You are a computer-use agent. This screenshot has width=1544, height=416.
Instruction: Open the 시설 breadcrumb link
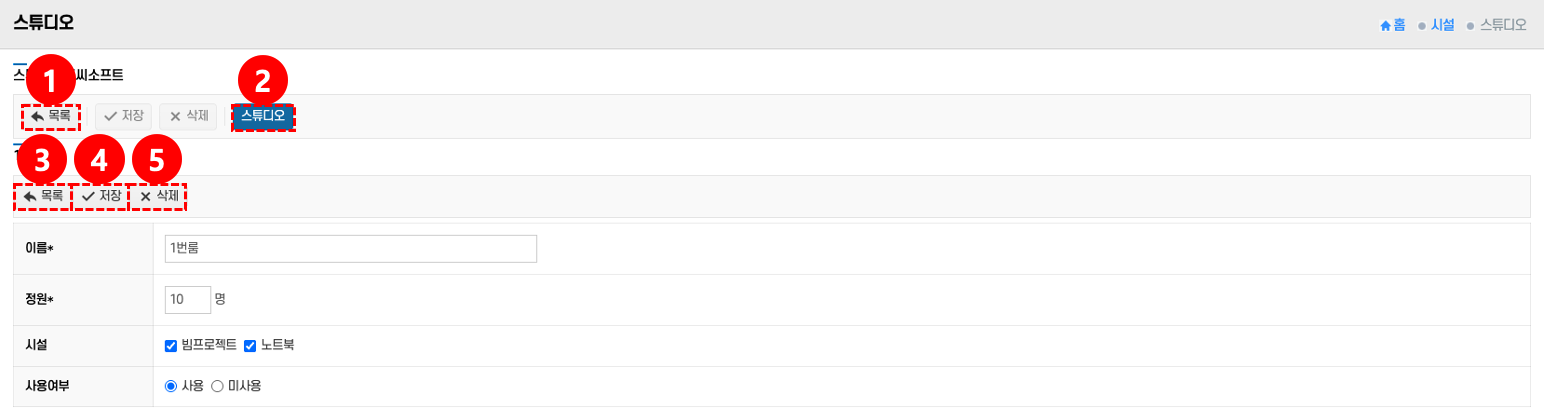[1442, 25]
